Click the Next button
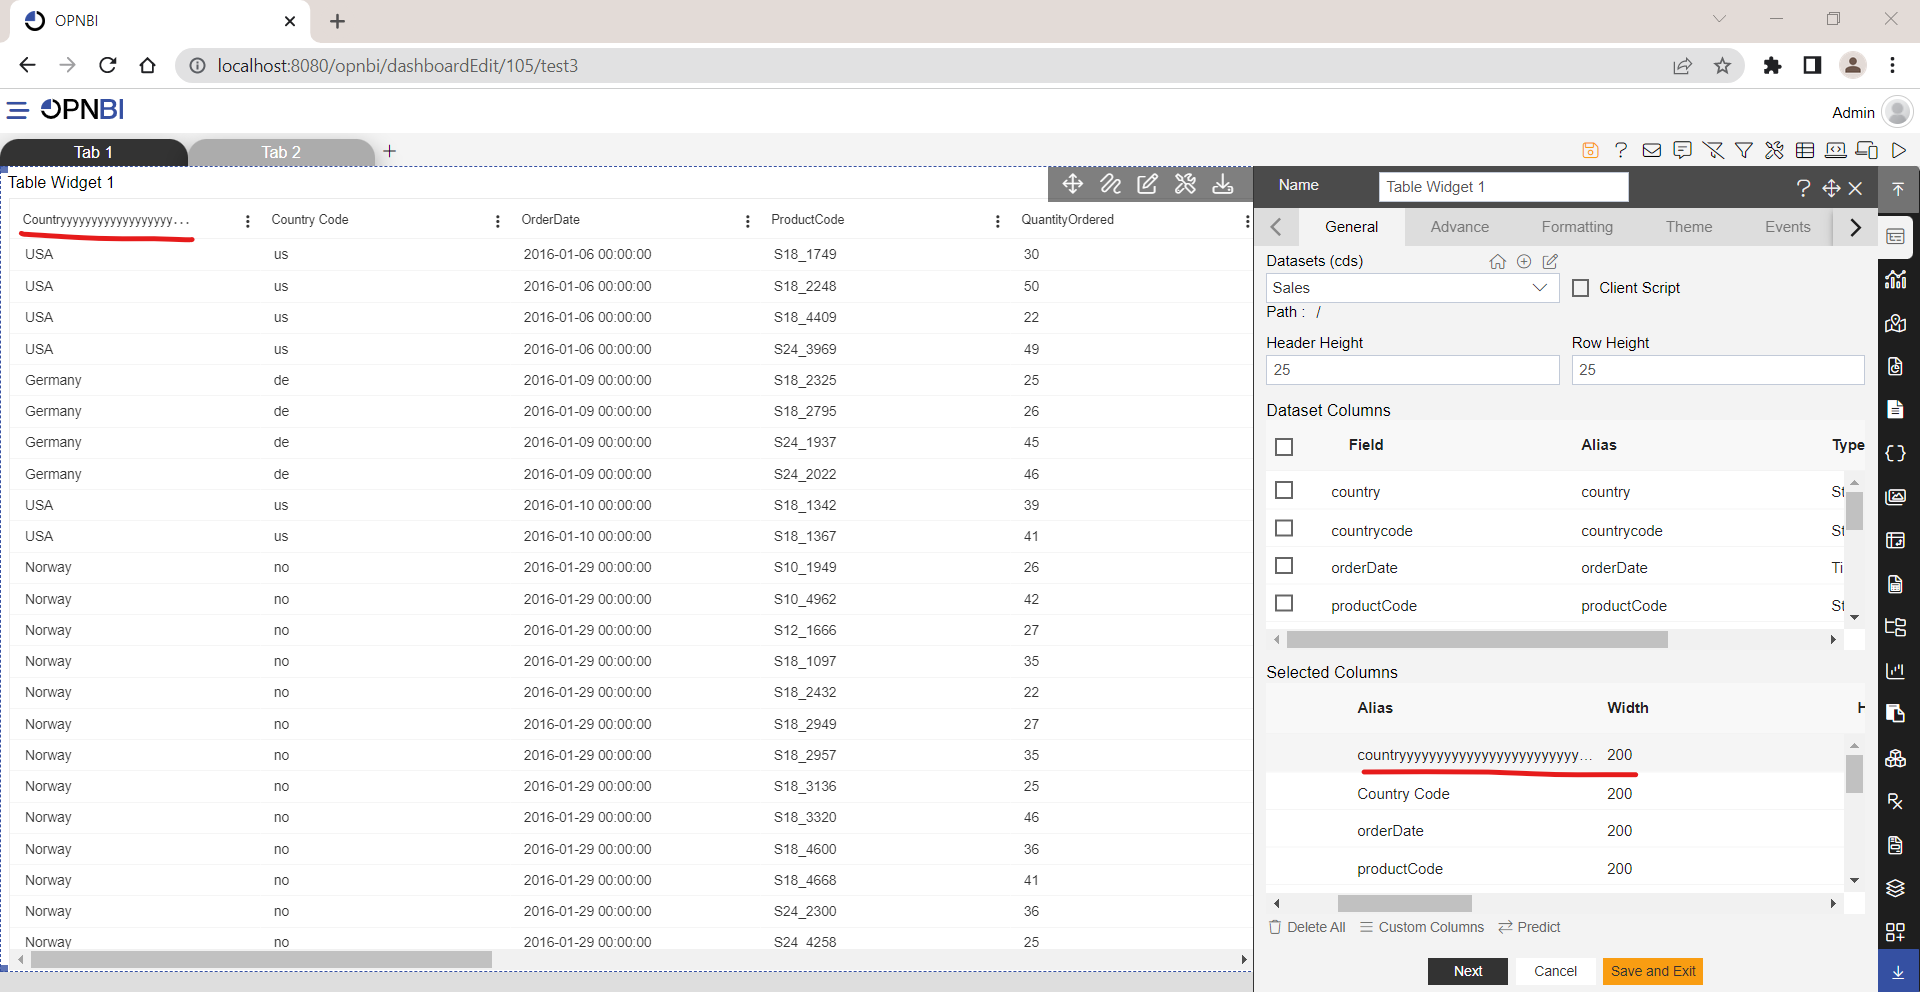This screenshot has width=1920, height=992. 1468,971
